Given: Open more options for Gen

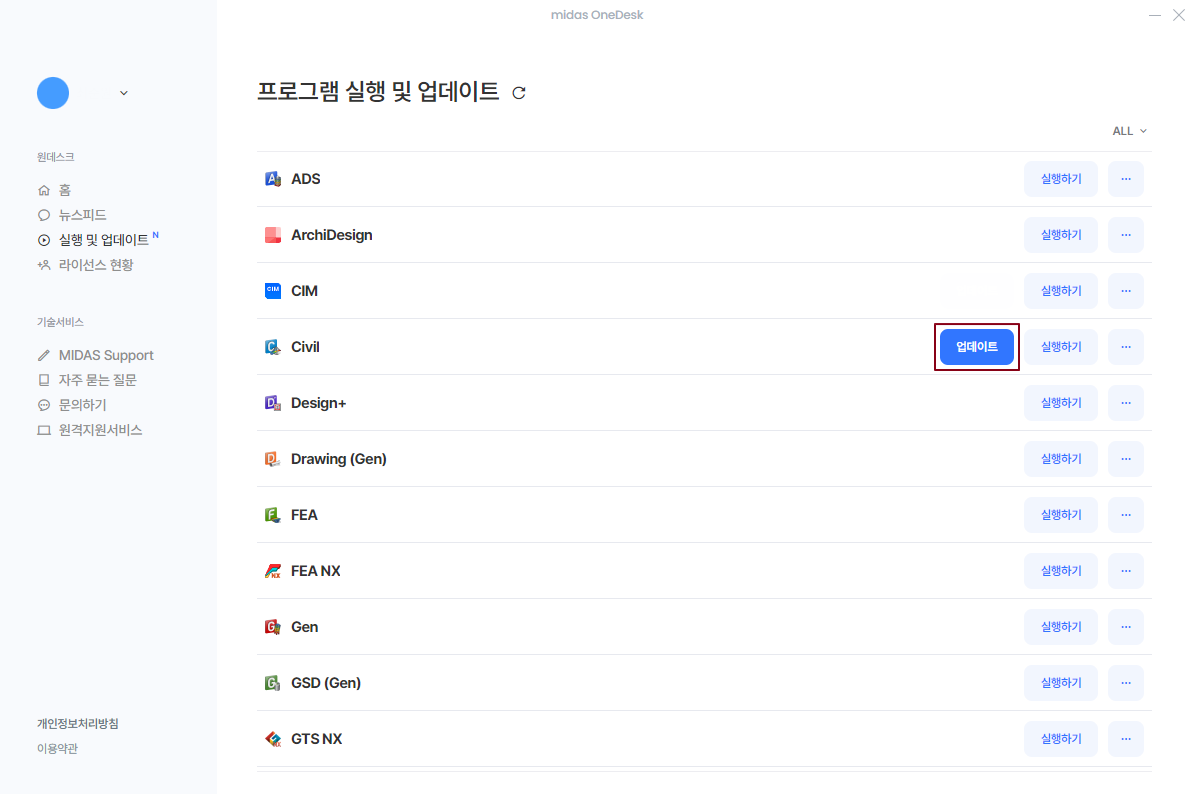Looking at the screenshot, I should coord(1126,627).
